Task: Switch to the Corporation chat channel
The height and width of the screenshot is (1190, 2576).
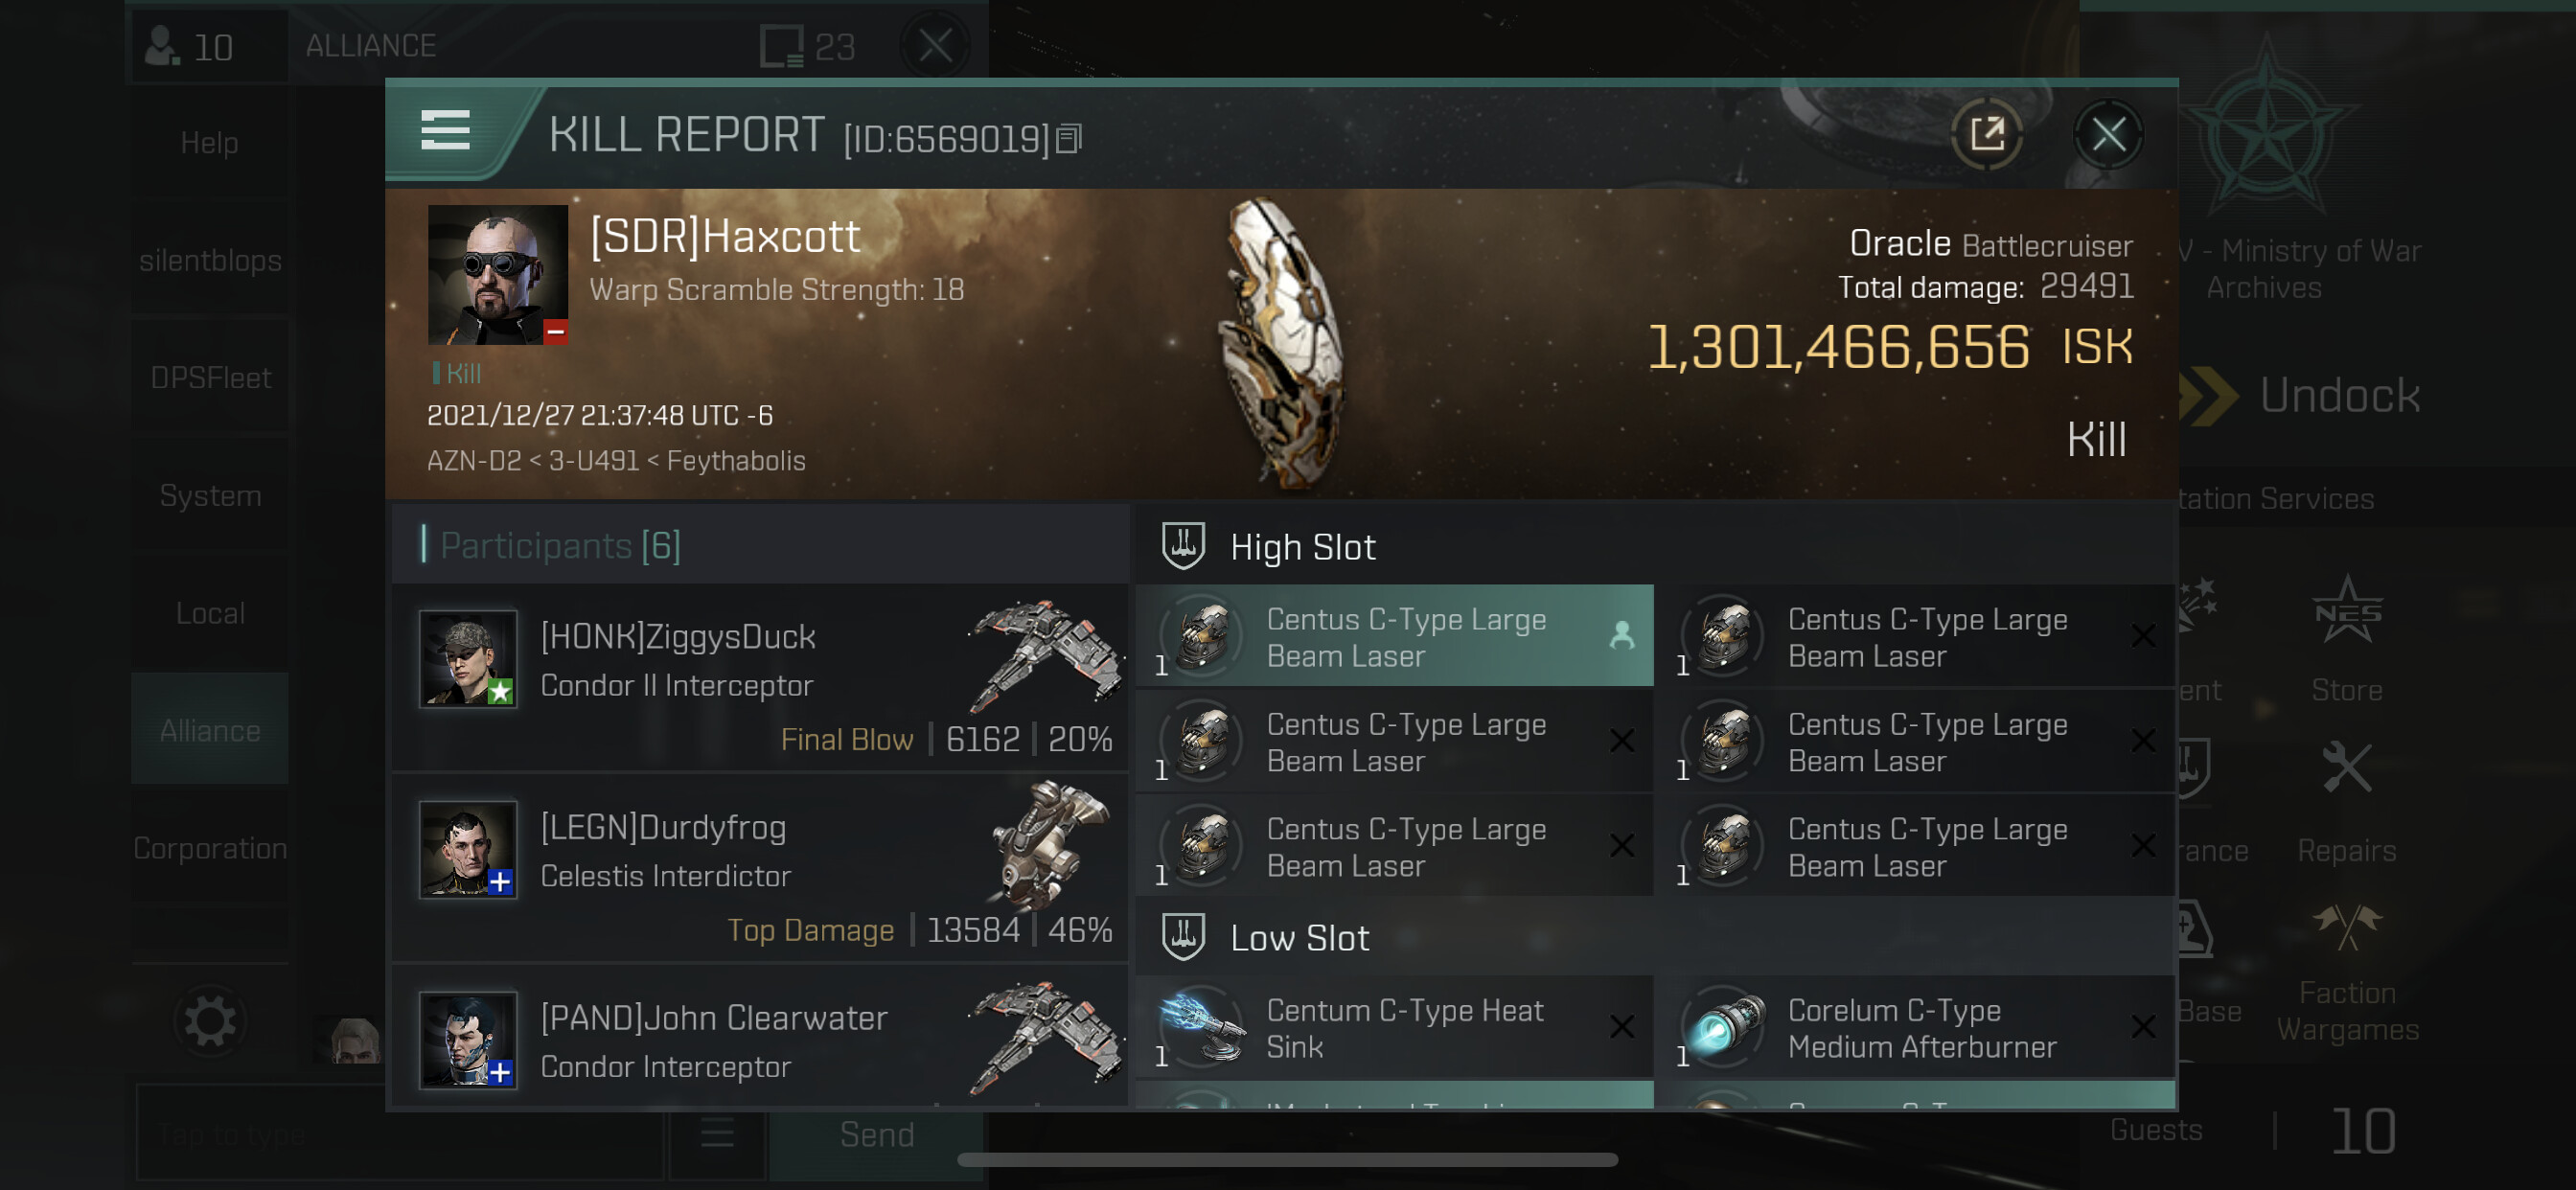Action: point(210,848)
